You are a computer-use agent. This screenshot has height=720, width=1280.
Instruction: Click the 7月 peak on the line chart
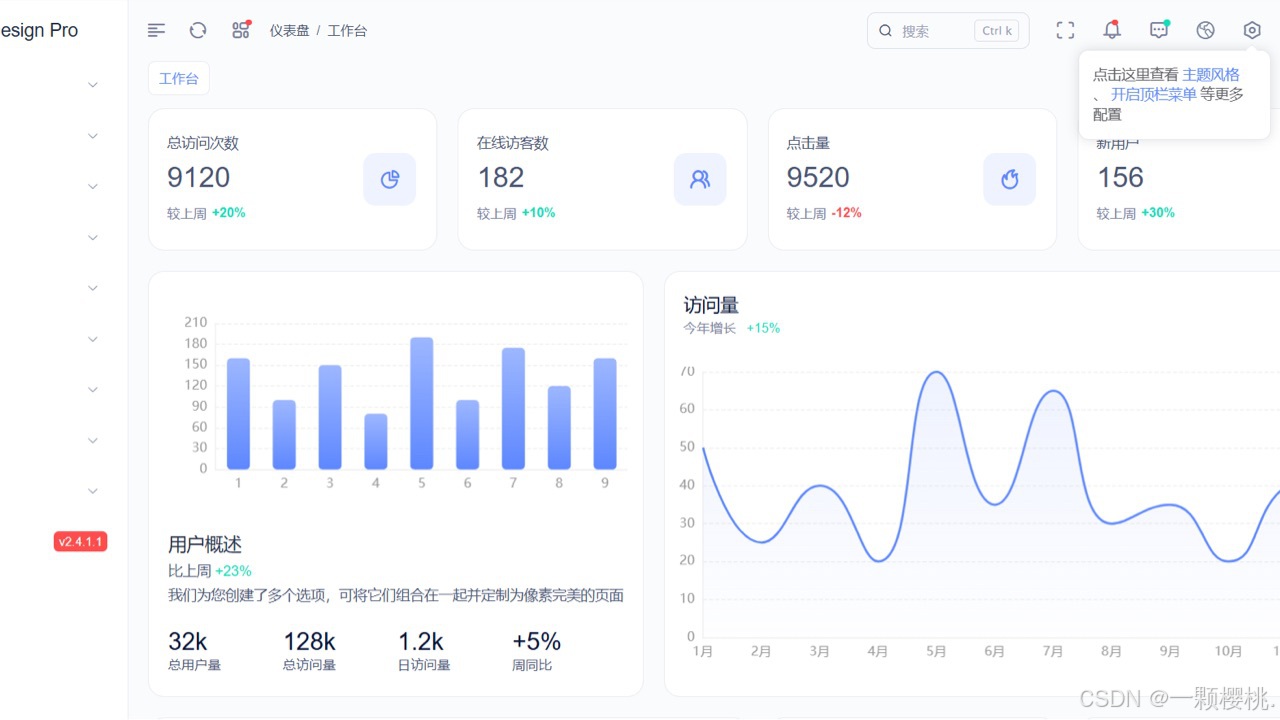(x=1053, y=391)
